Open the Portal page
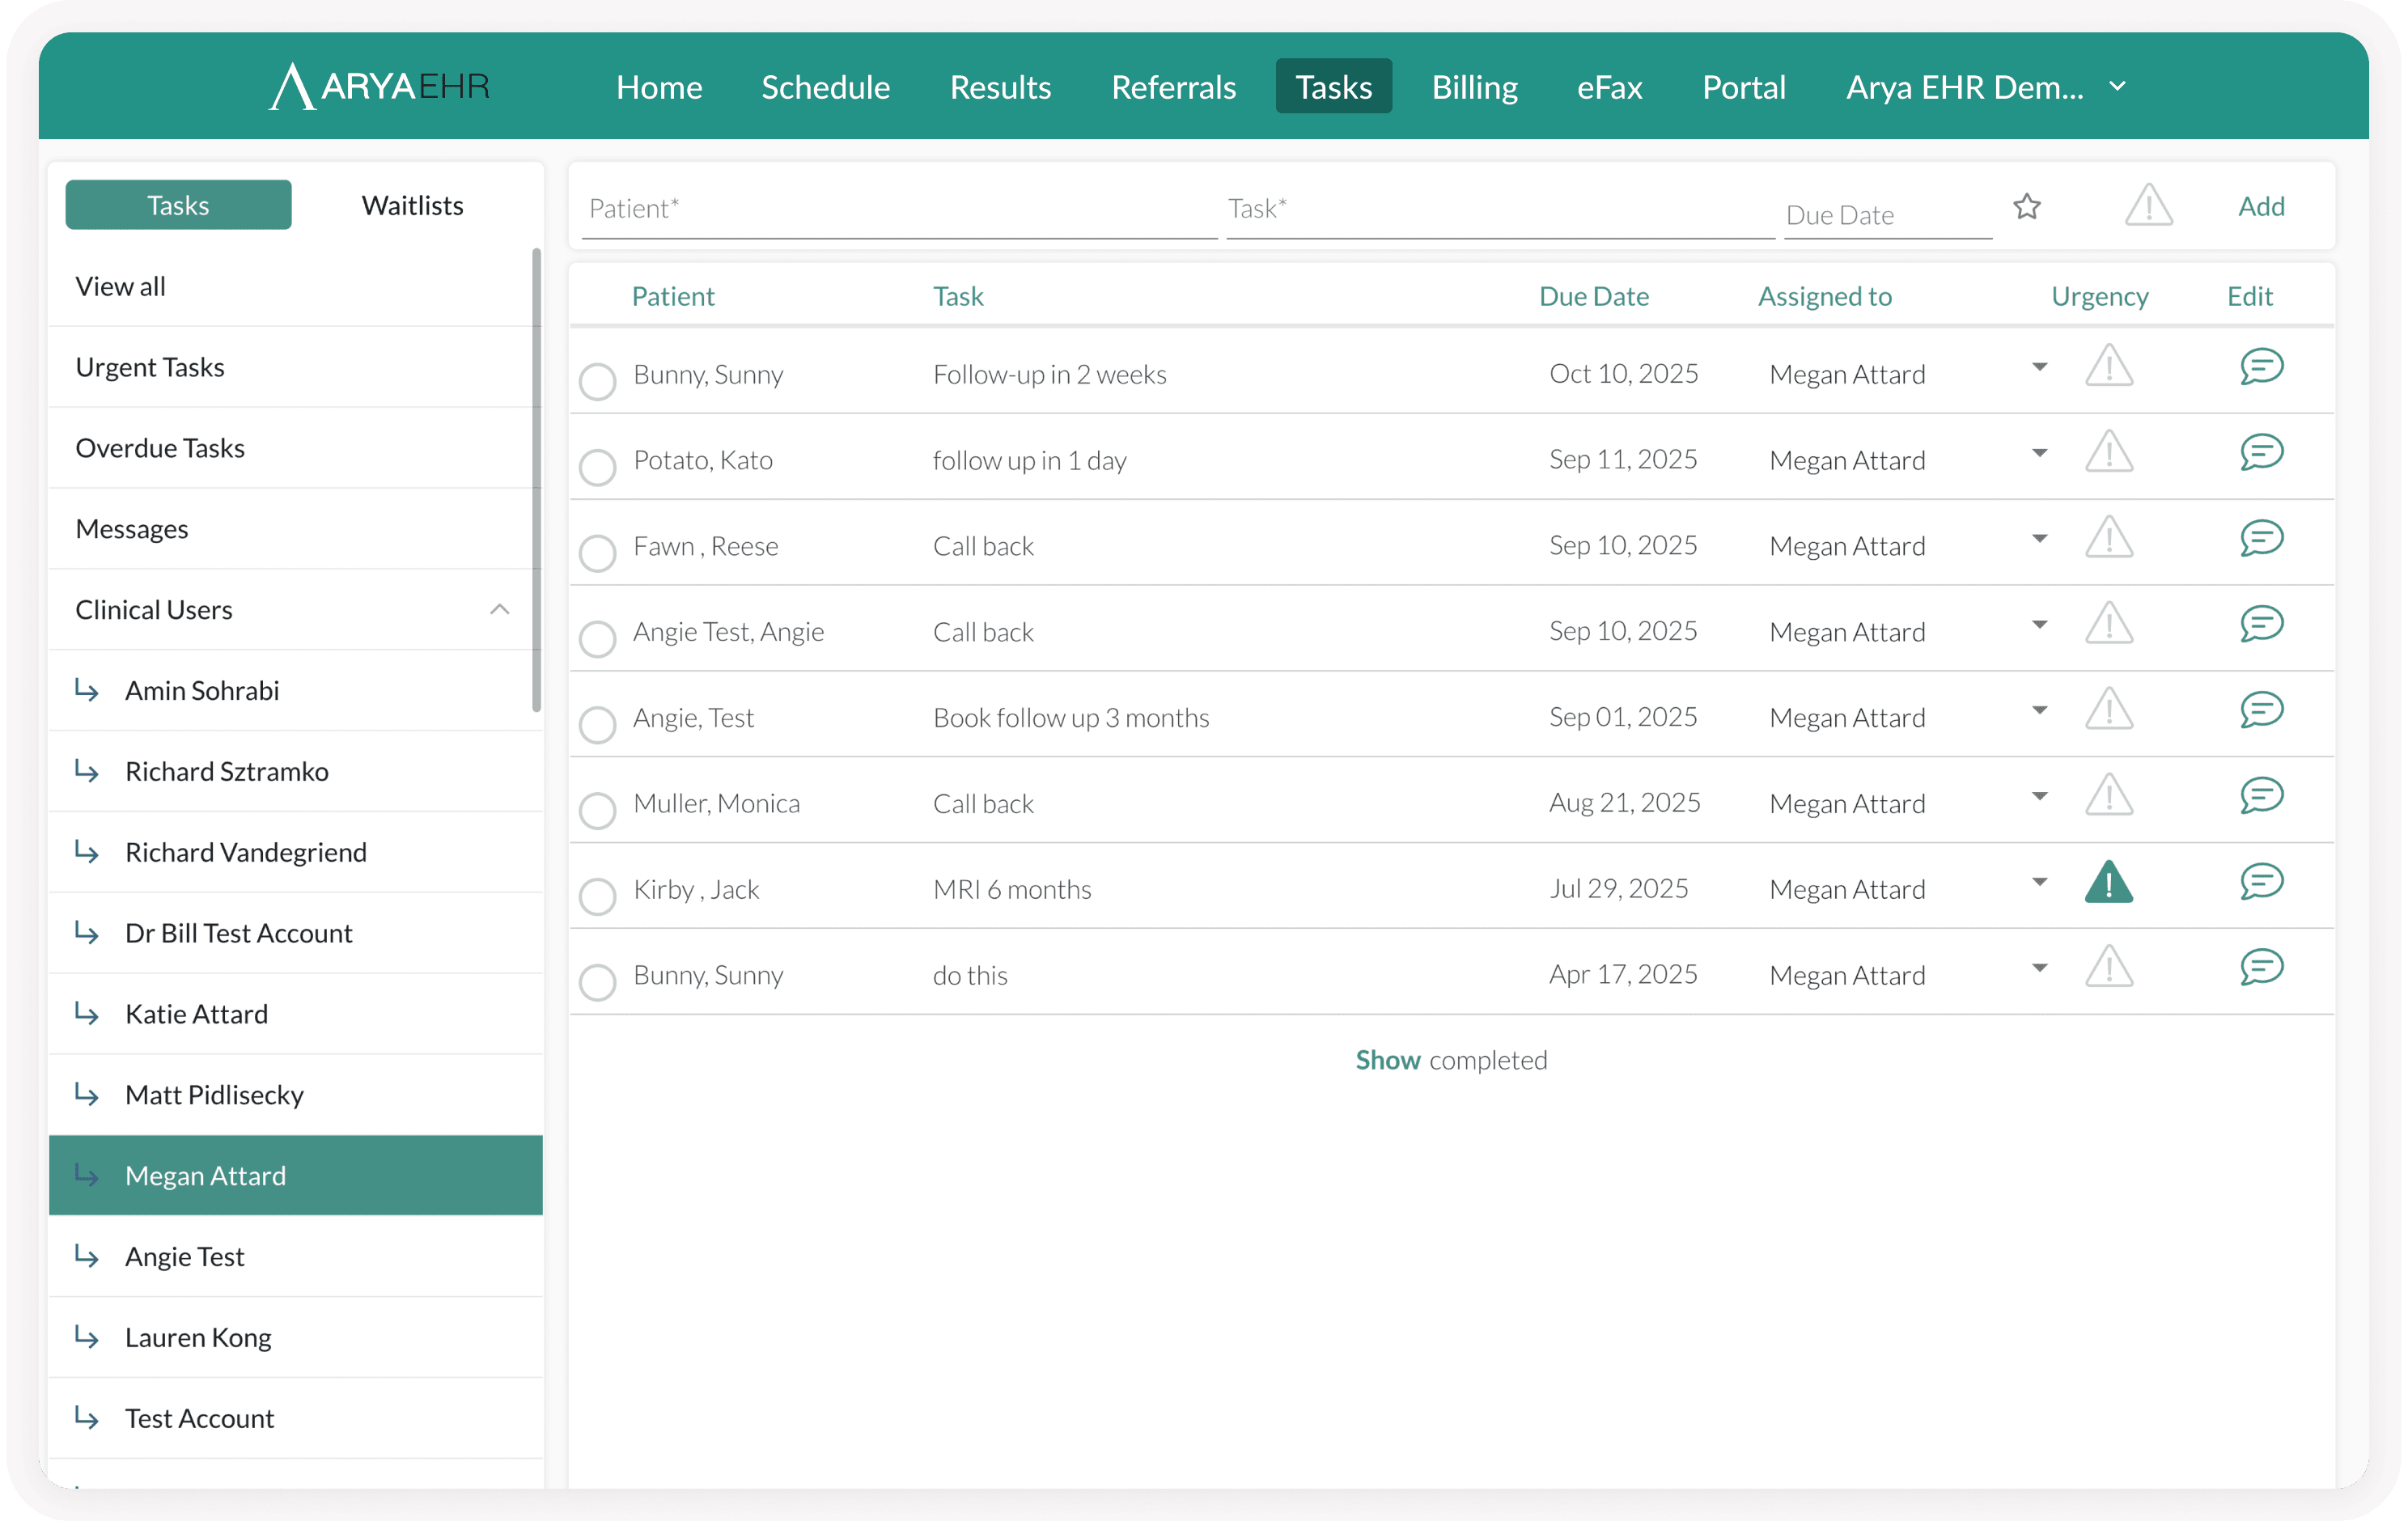 click(x=1743, y=87)
